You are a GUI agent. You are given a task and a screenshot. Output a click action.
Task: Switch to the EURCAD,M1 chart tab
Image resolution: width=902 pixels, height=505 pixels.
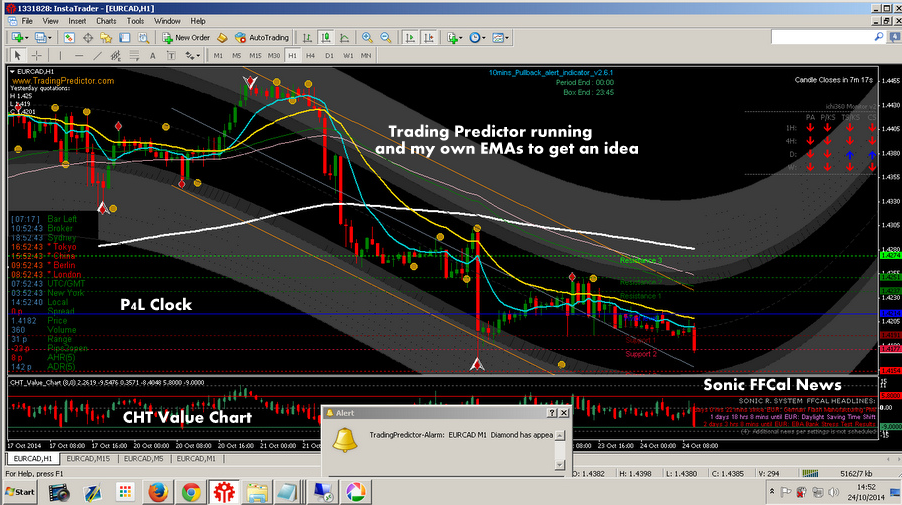(x=196, y=458)
